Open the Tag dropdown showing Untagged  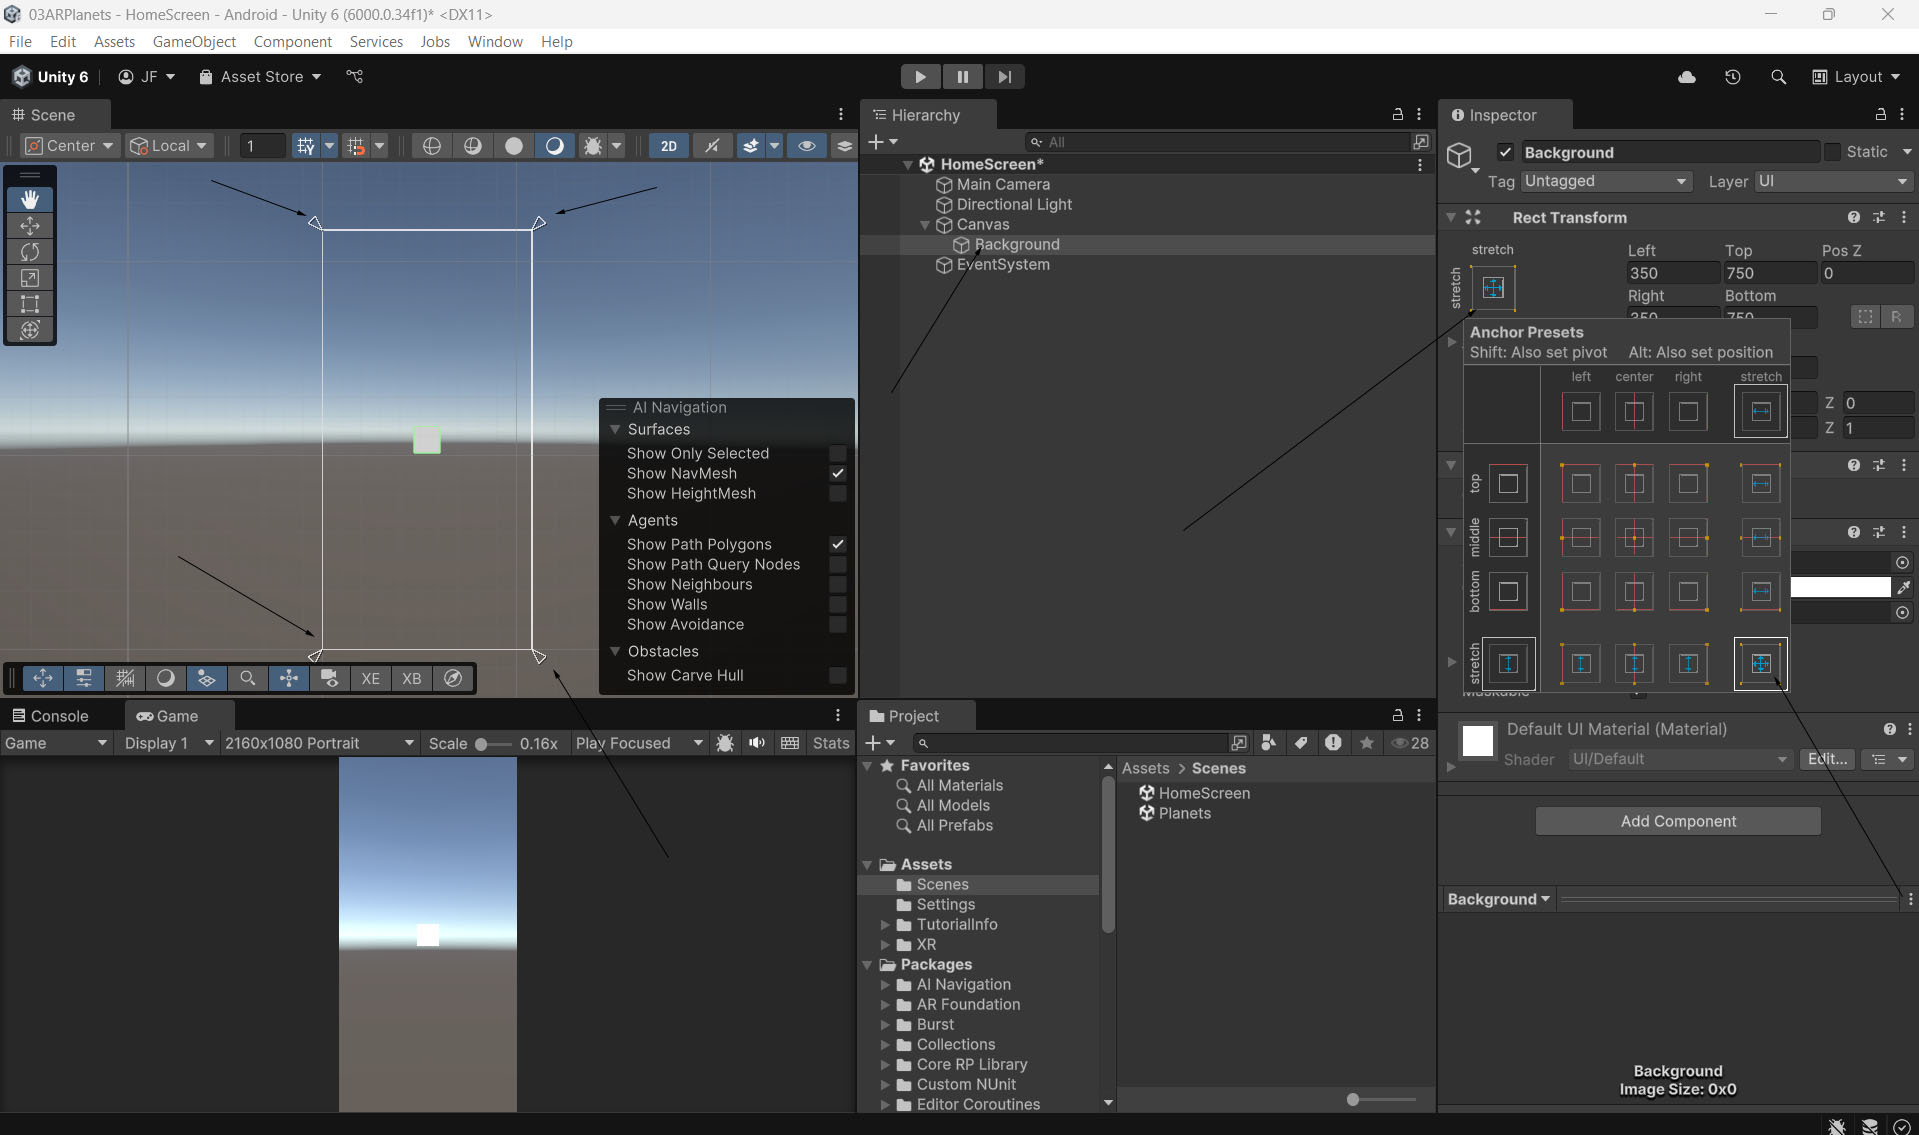1605,181
